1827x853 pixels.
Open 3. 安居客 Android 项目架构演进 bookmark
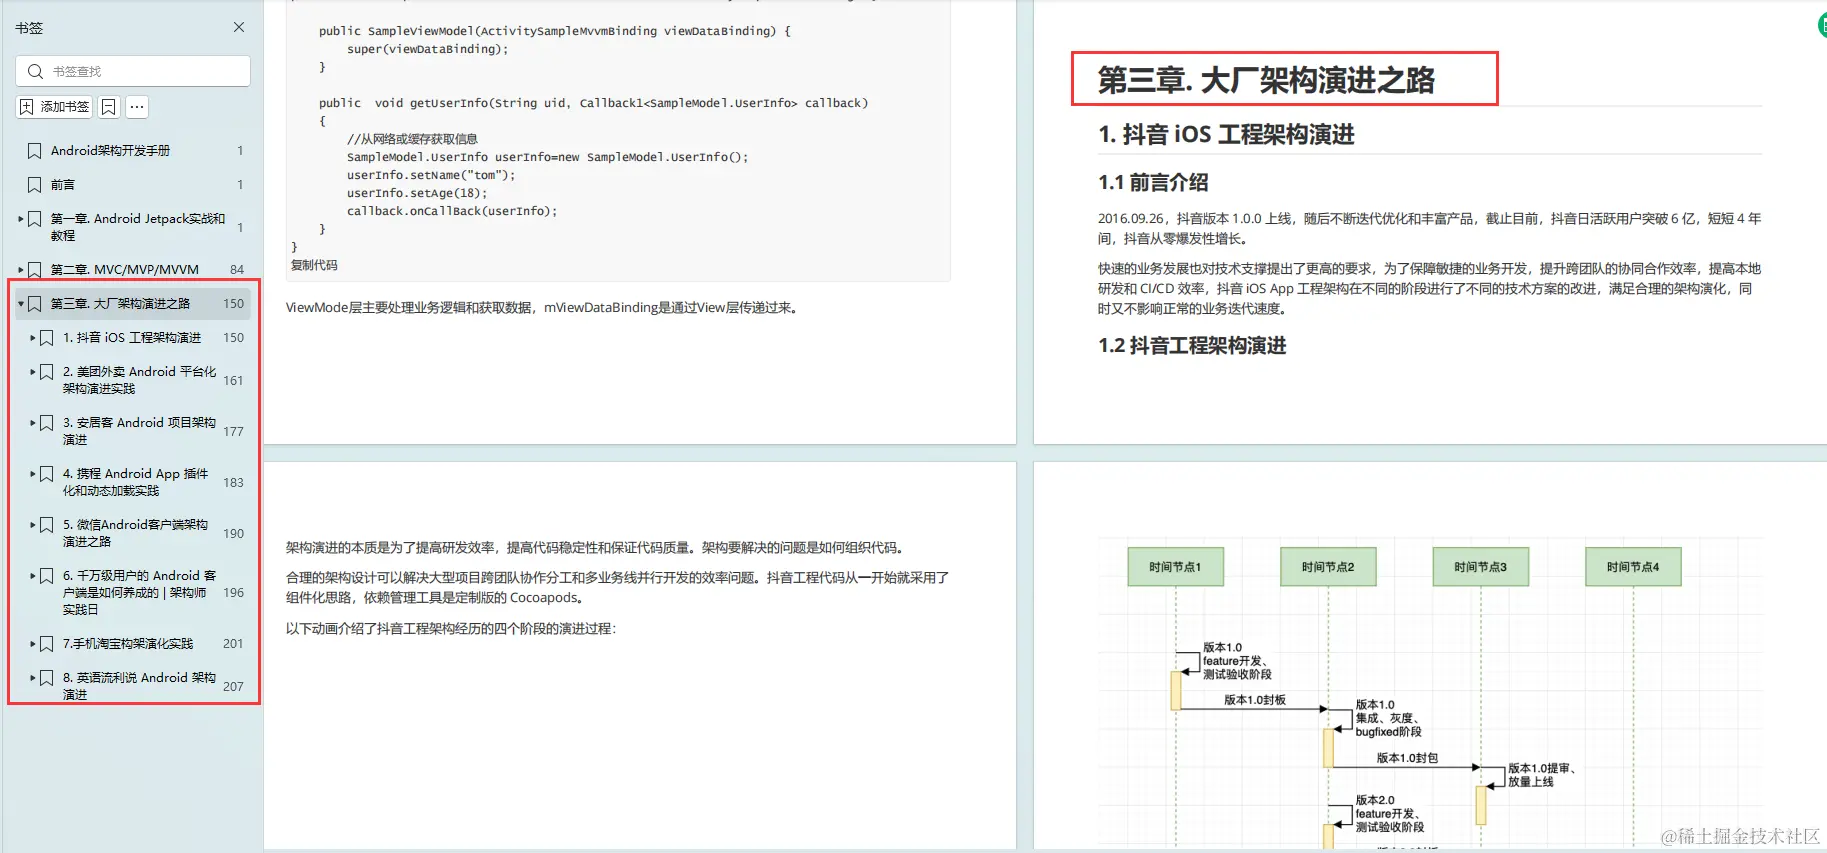tap(140, 431)
